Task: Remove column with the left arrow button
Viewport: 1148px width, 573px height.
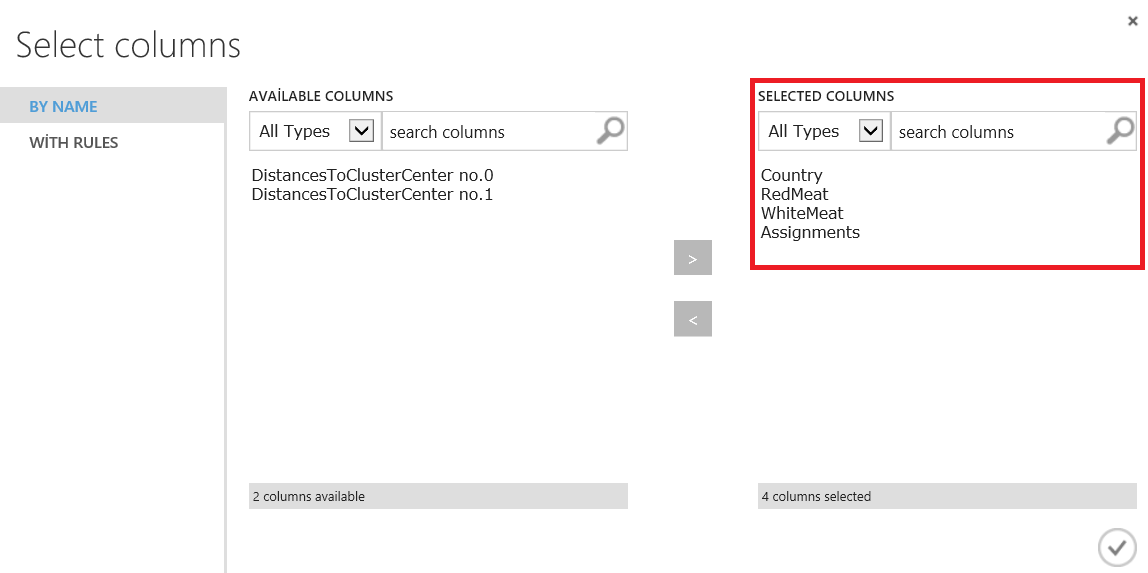Action: click(x=693, y=319)
